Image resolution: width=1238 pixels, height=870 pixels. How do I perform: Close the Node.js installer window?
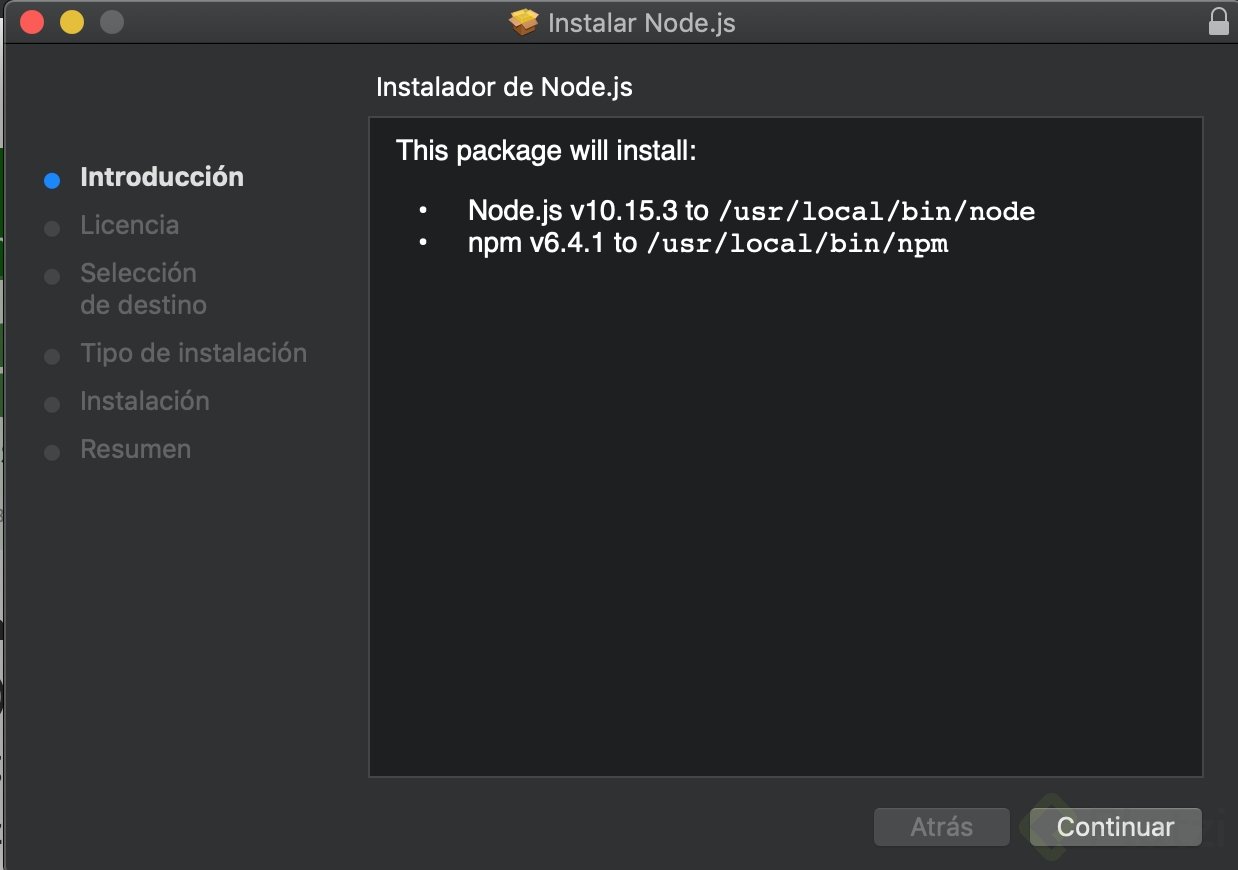[32, 21]
